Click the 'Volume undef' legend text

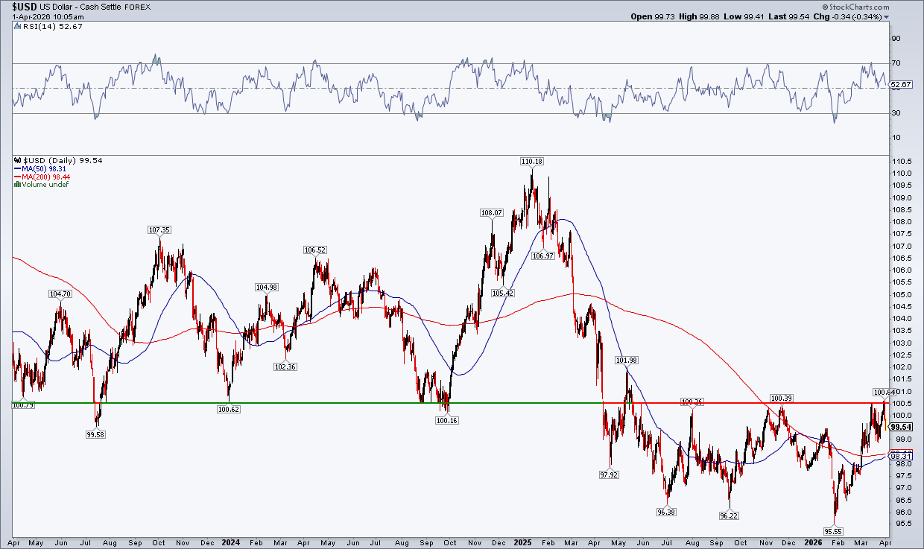[45, 185]
